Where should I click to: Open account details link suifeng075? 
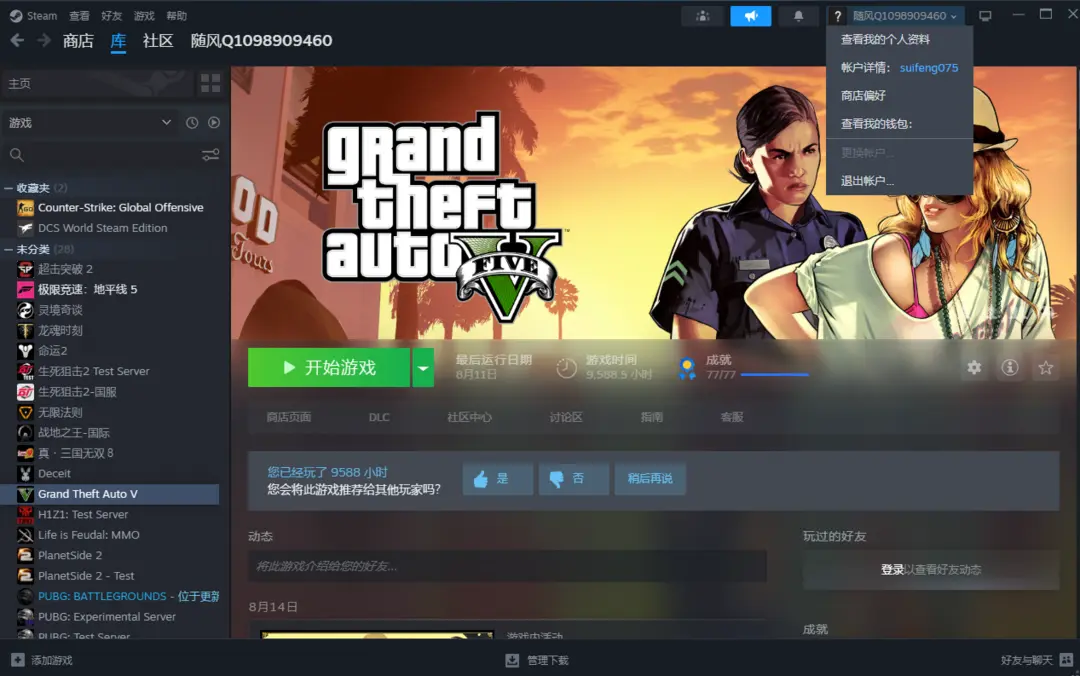[928, 68]
